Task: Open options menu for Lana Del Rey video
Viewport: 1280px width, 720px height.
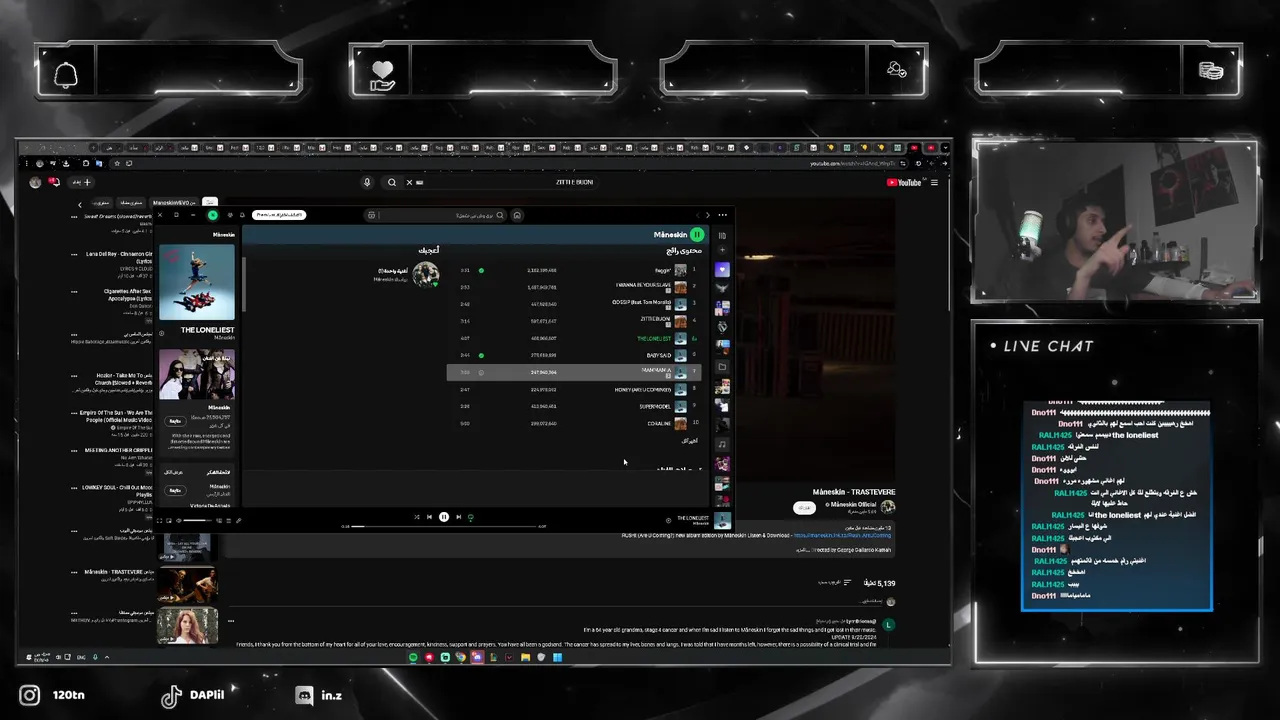Action: coord(74,254)
